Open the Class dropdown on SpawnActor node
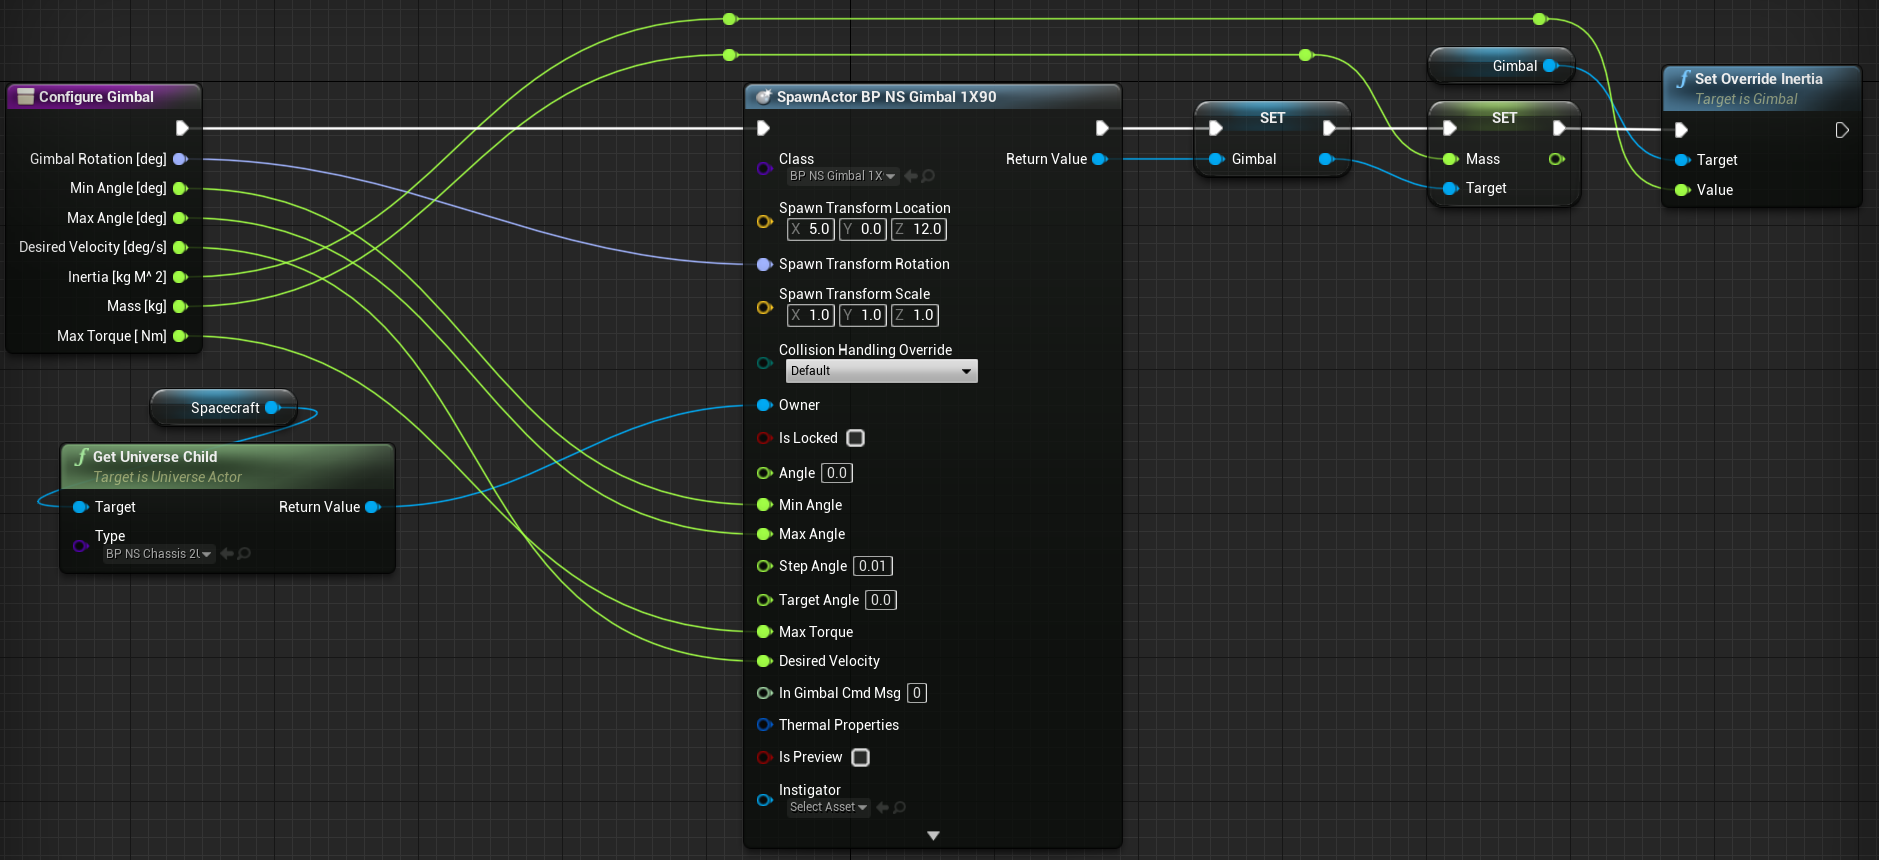 842,176
